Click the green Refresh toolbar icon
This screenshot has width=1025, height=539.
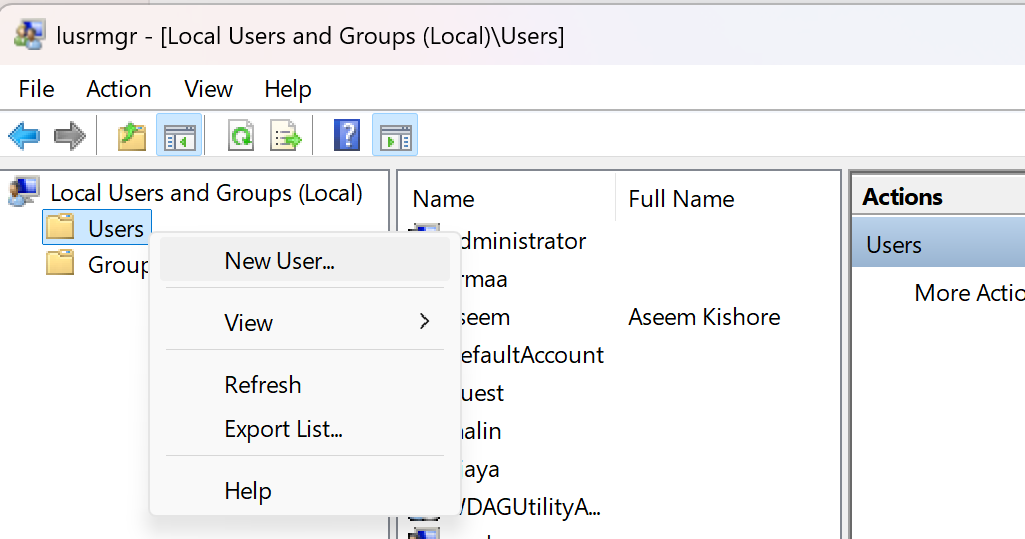[x=241, y=136]
